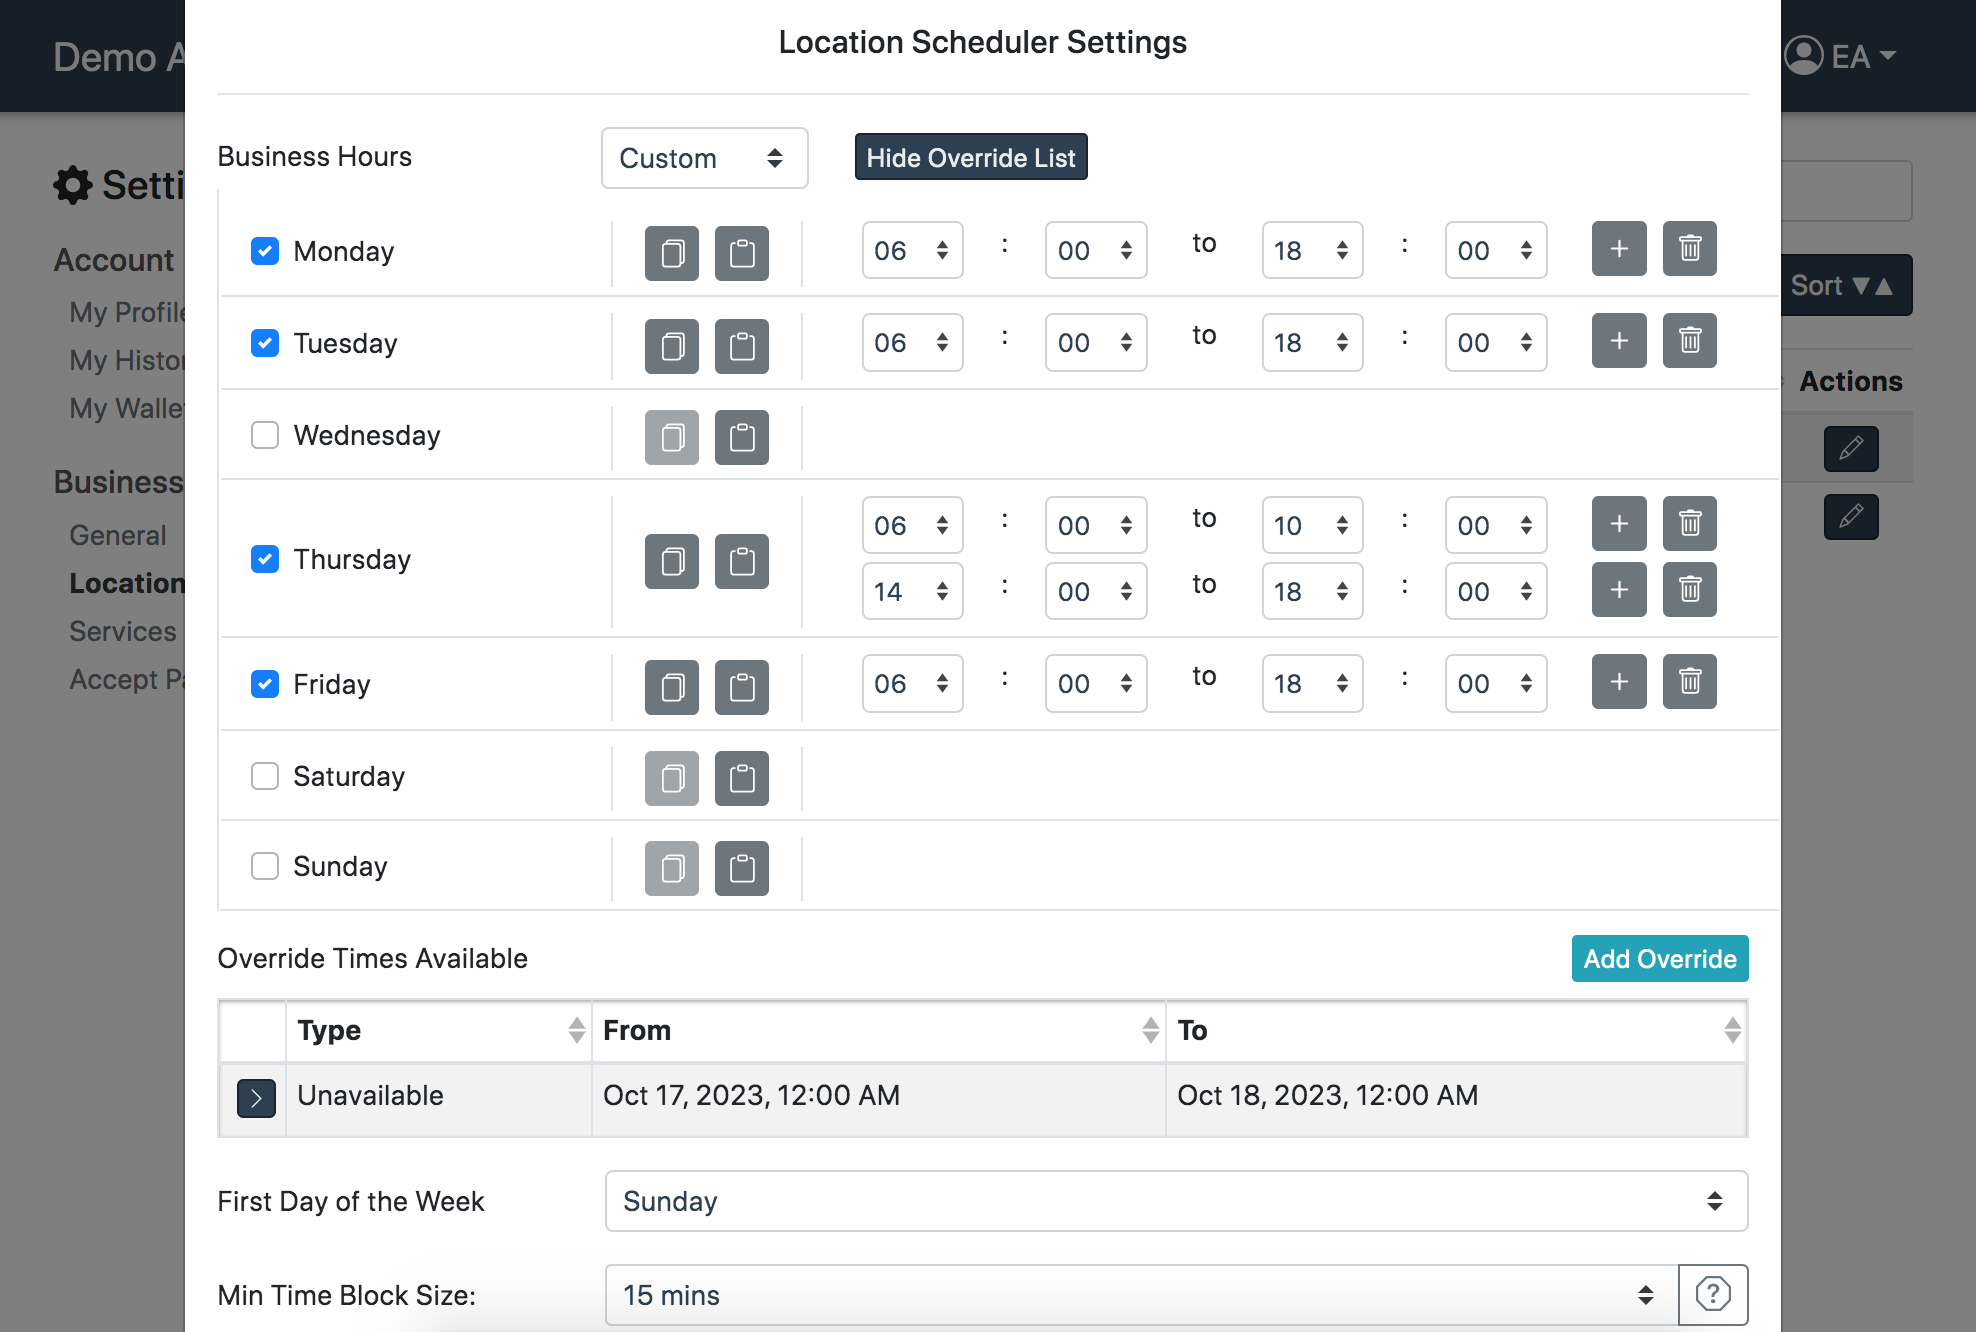Expand the Unavailable override row

(256, 1098)
